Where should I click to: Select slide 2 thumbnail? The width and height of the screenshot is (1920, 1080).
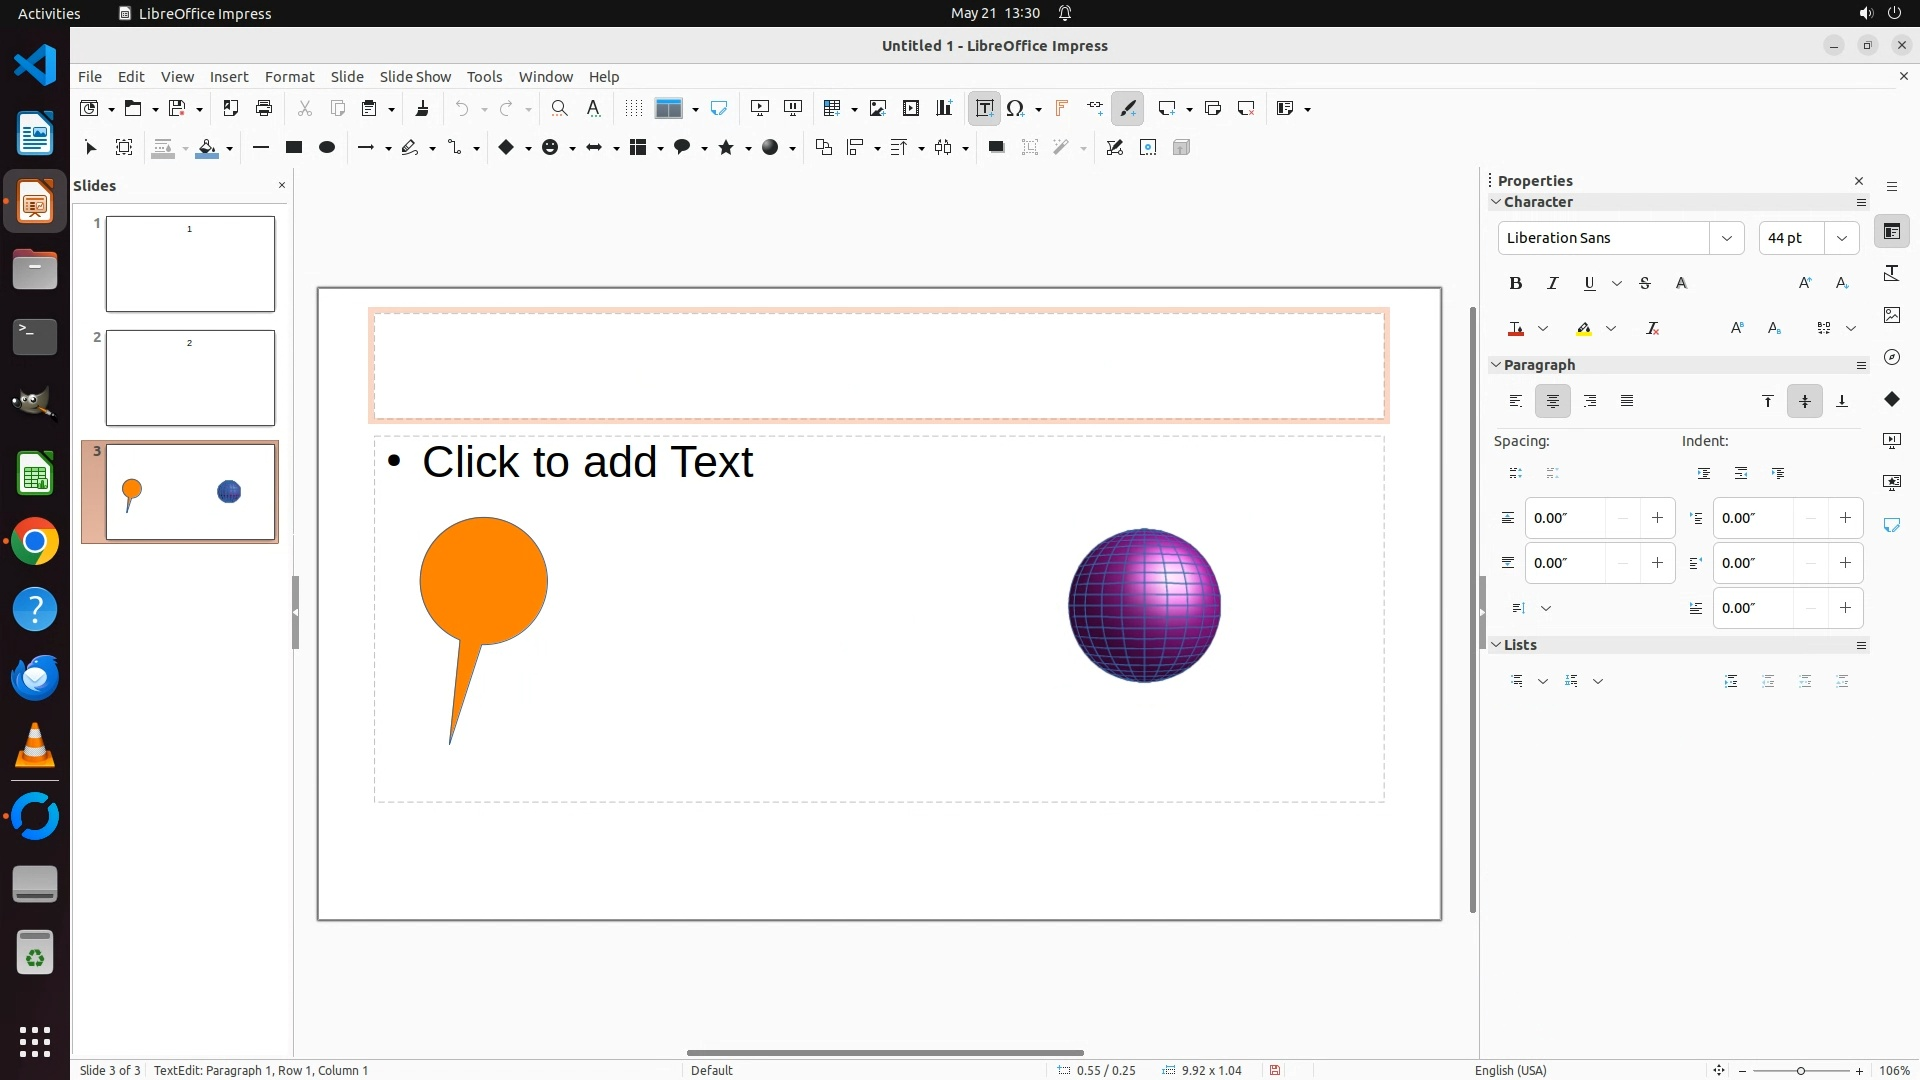coord(190,378)
